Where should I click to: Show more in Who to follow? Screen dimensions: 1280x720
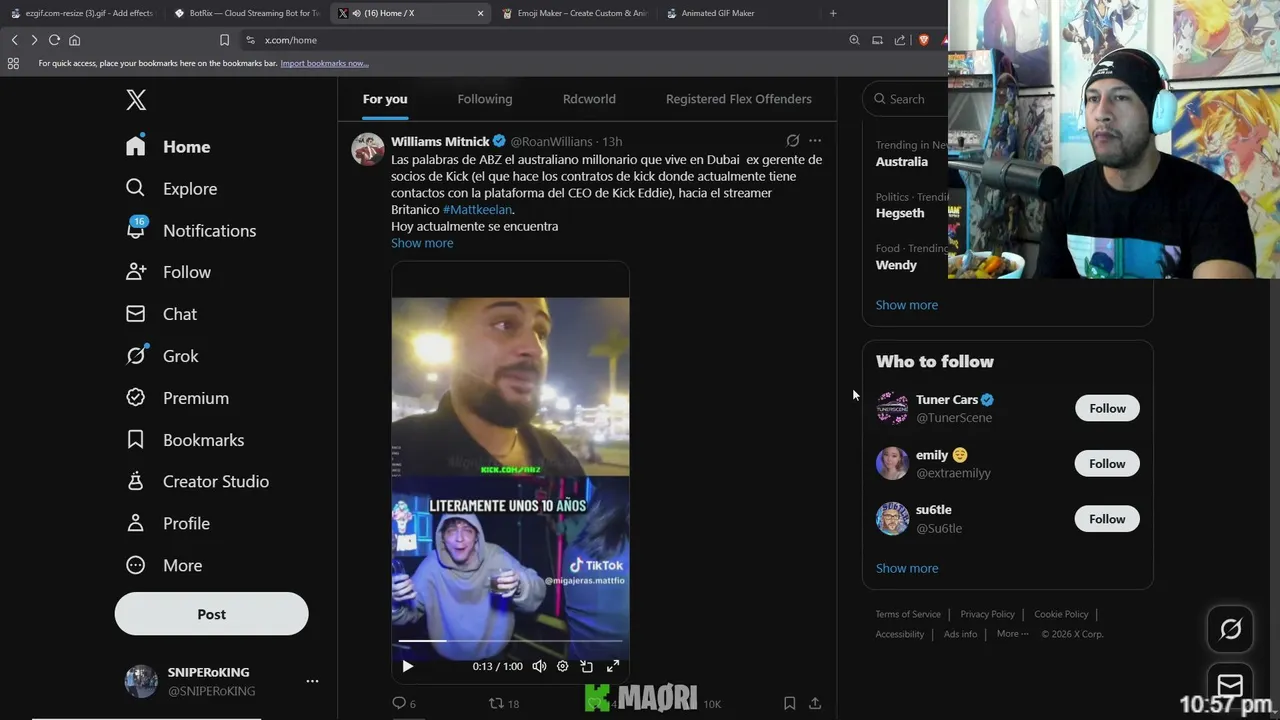(907, 568)
